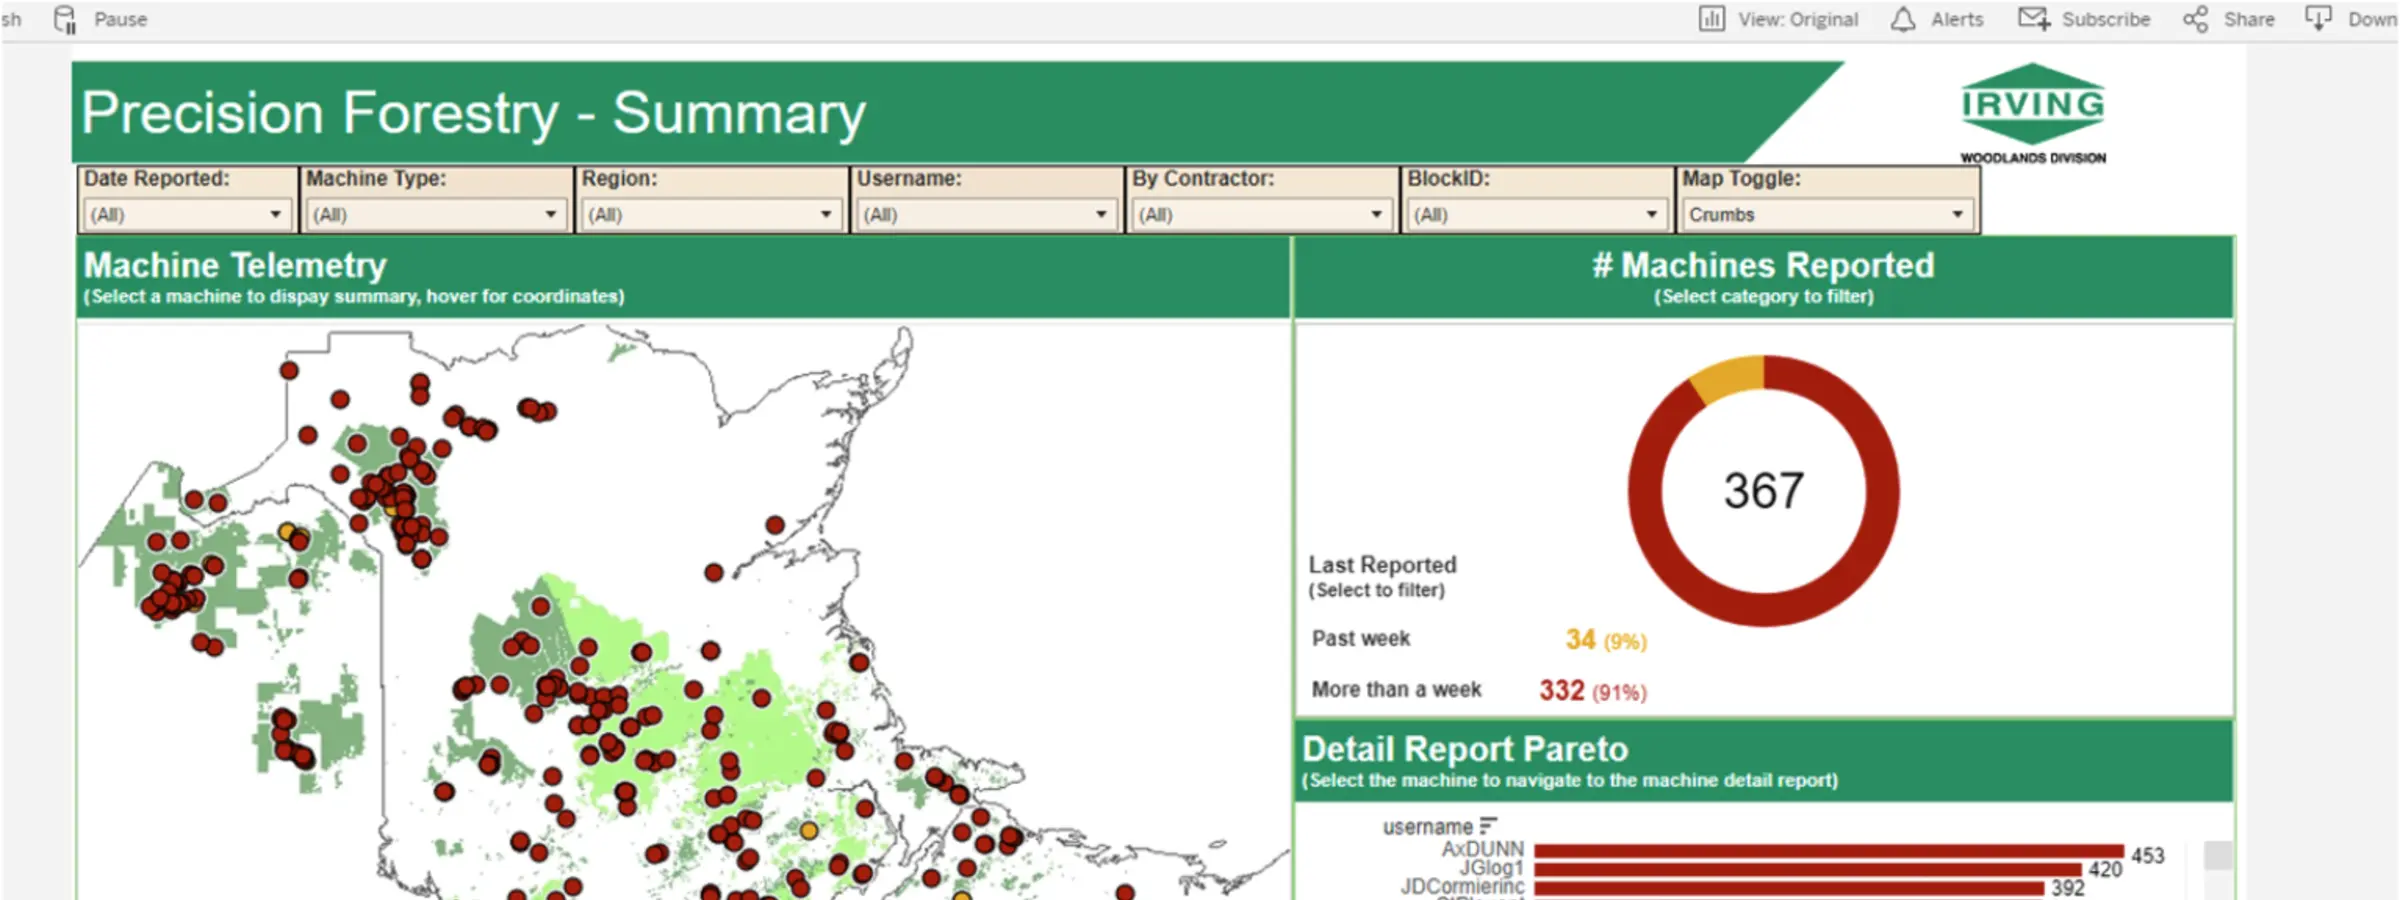
Task: Click the Share icon
Action: [x=2195, y=19]
